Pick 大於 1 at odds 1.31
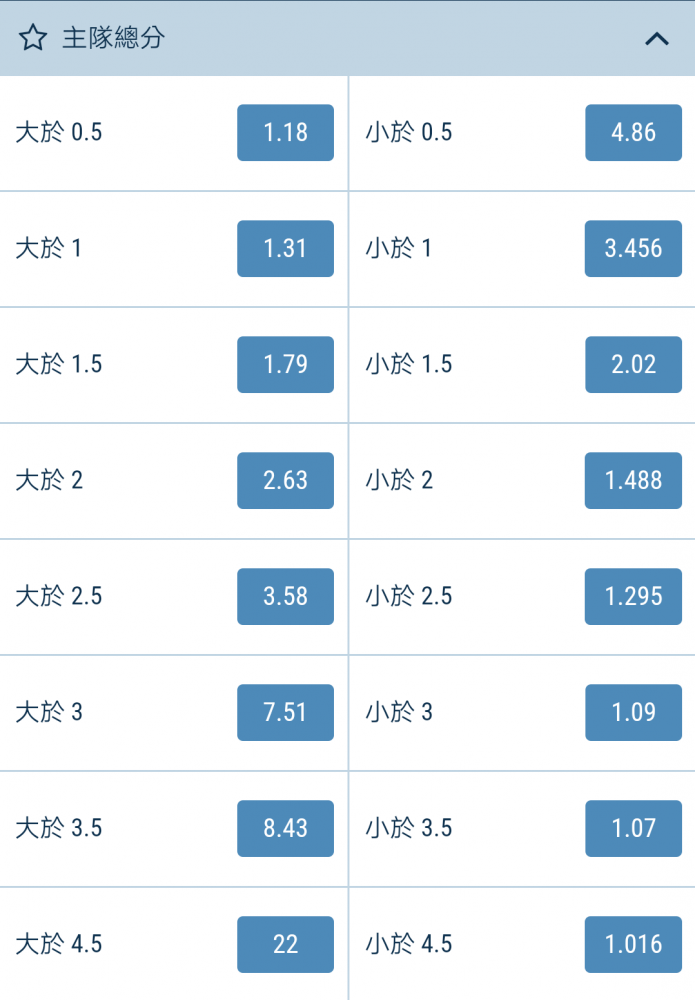This screenshot has width=695, height=1000. tap(285, 249)
